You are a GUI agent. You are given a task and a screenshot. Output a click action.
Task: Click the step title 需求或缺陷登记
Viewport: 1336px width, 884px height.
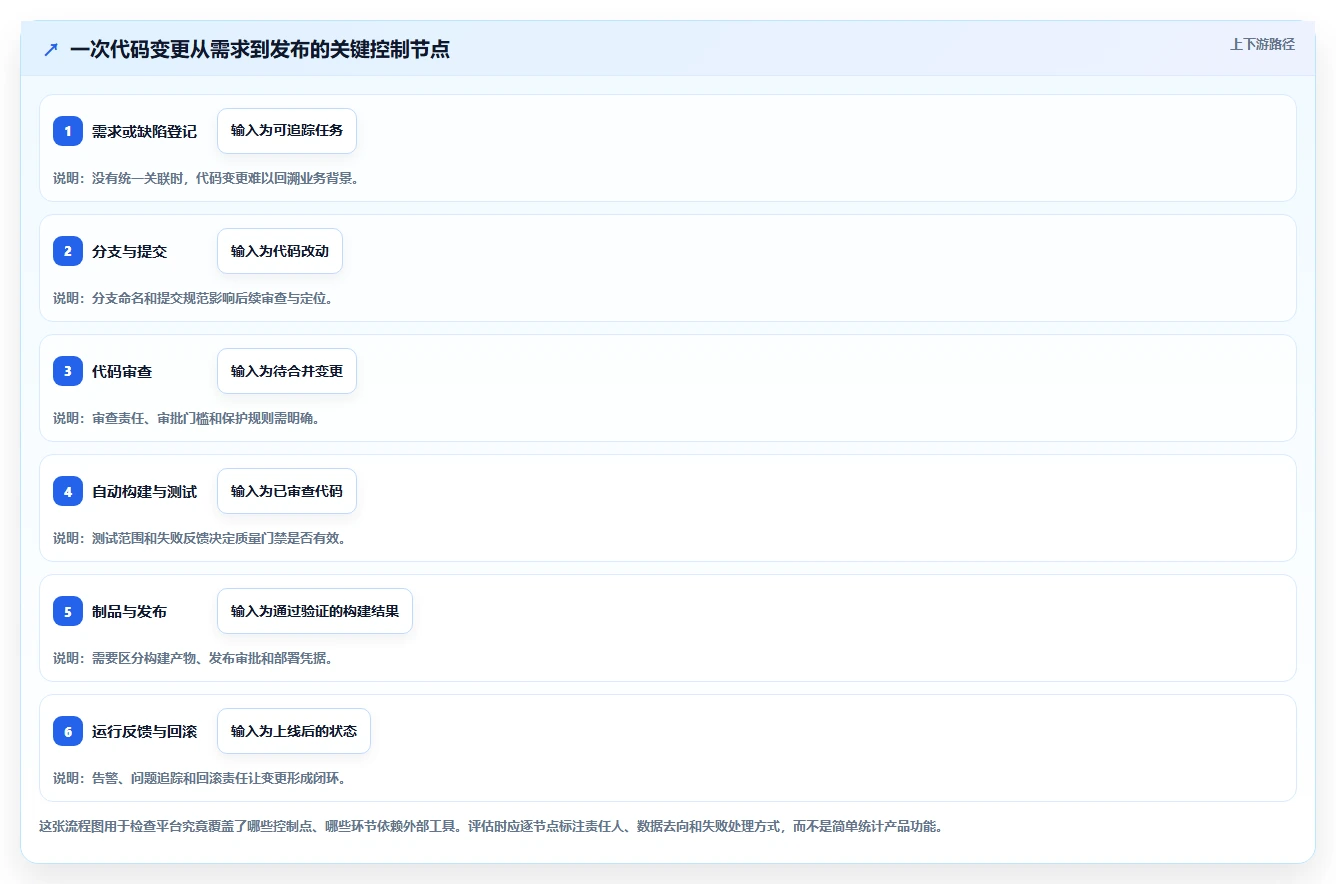(144, 131)
